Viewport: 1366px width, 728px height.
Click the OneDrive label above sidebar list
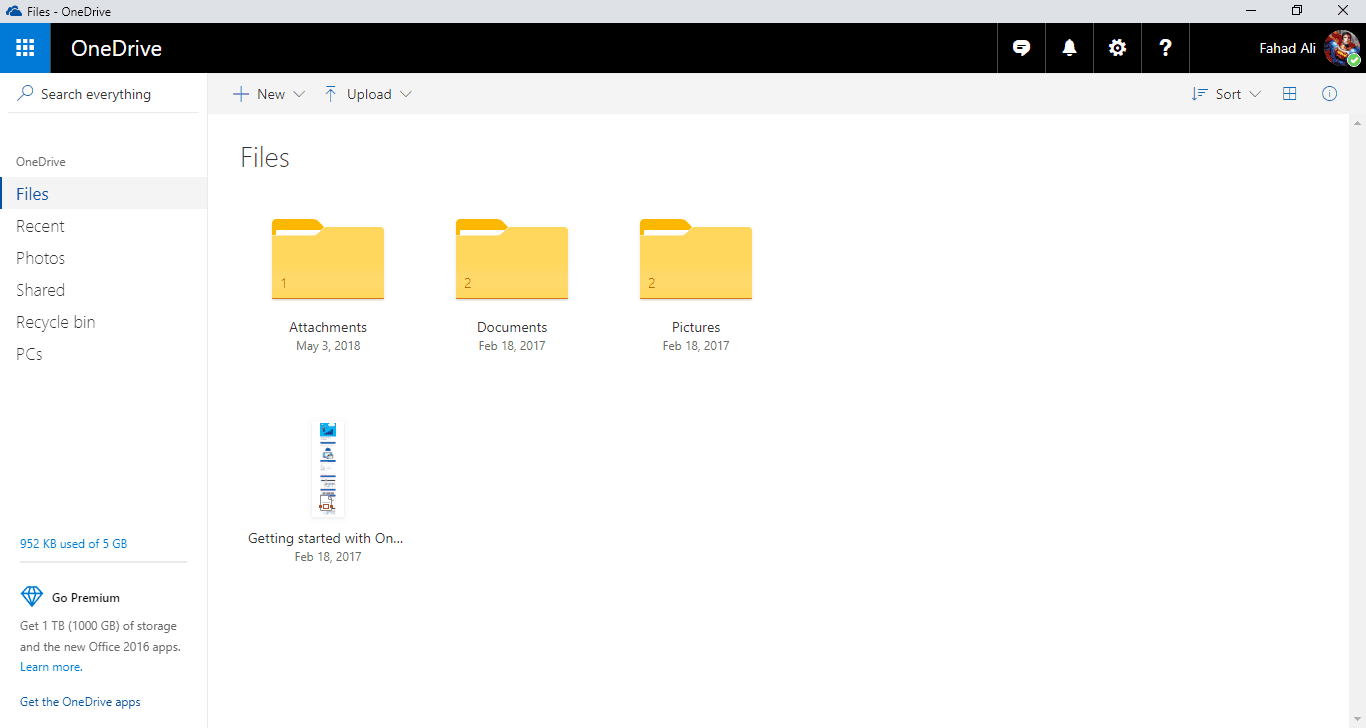point(41,162)
